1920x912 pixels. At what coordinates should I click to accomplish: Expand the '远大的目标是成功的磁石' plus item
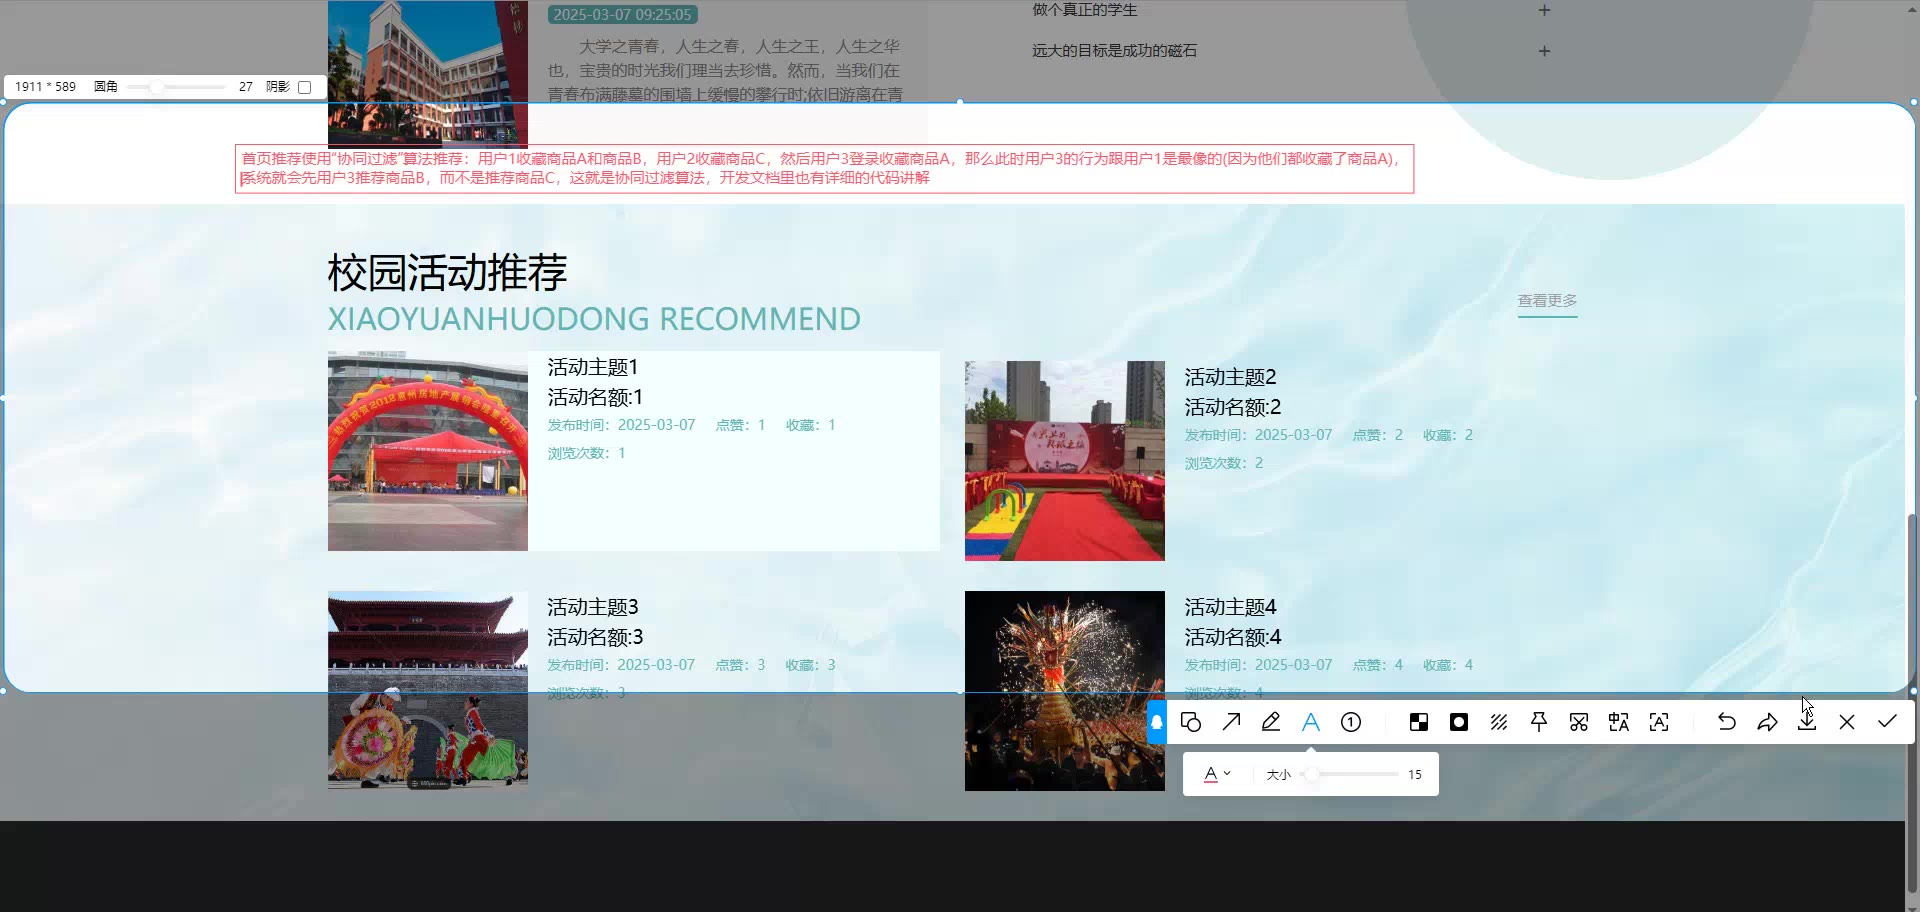pyautogui.click(x=1544, y=51)
